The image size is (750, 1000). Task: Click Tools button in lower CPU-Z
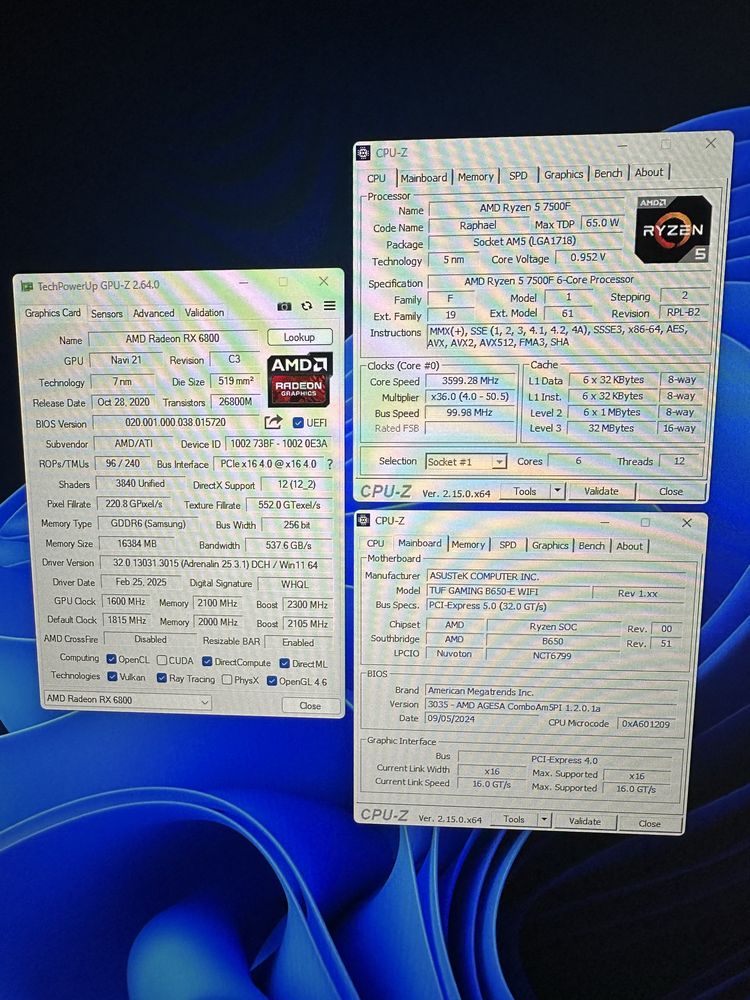point(514,819)
